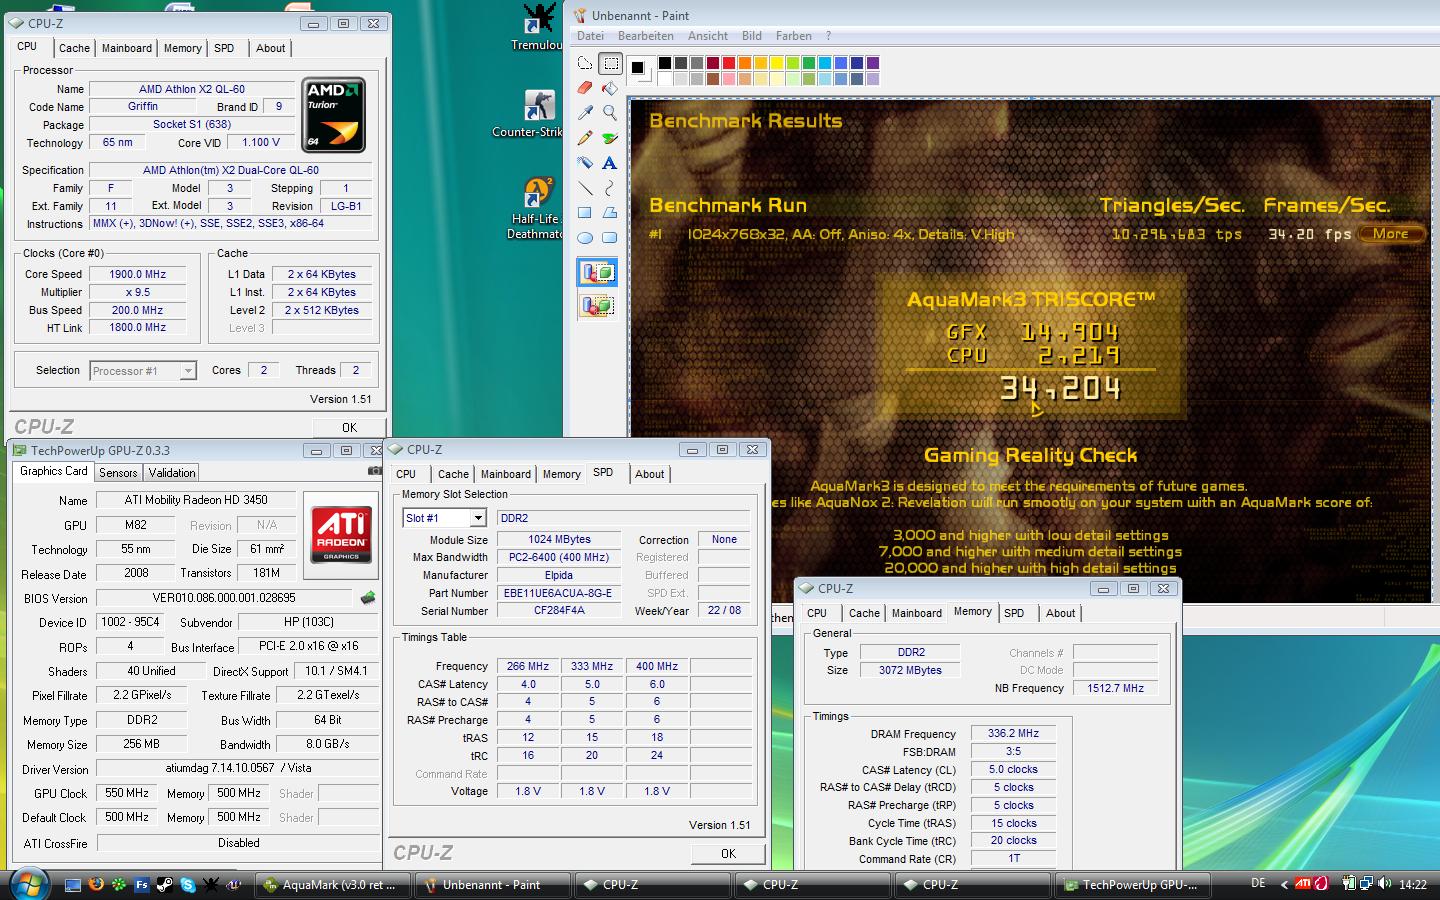The height and width of the screenshot is (900, 1440).
Task: Open the About tab in the CPU-Z SPD window
Action: 649,474
